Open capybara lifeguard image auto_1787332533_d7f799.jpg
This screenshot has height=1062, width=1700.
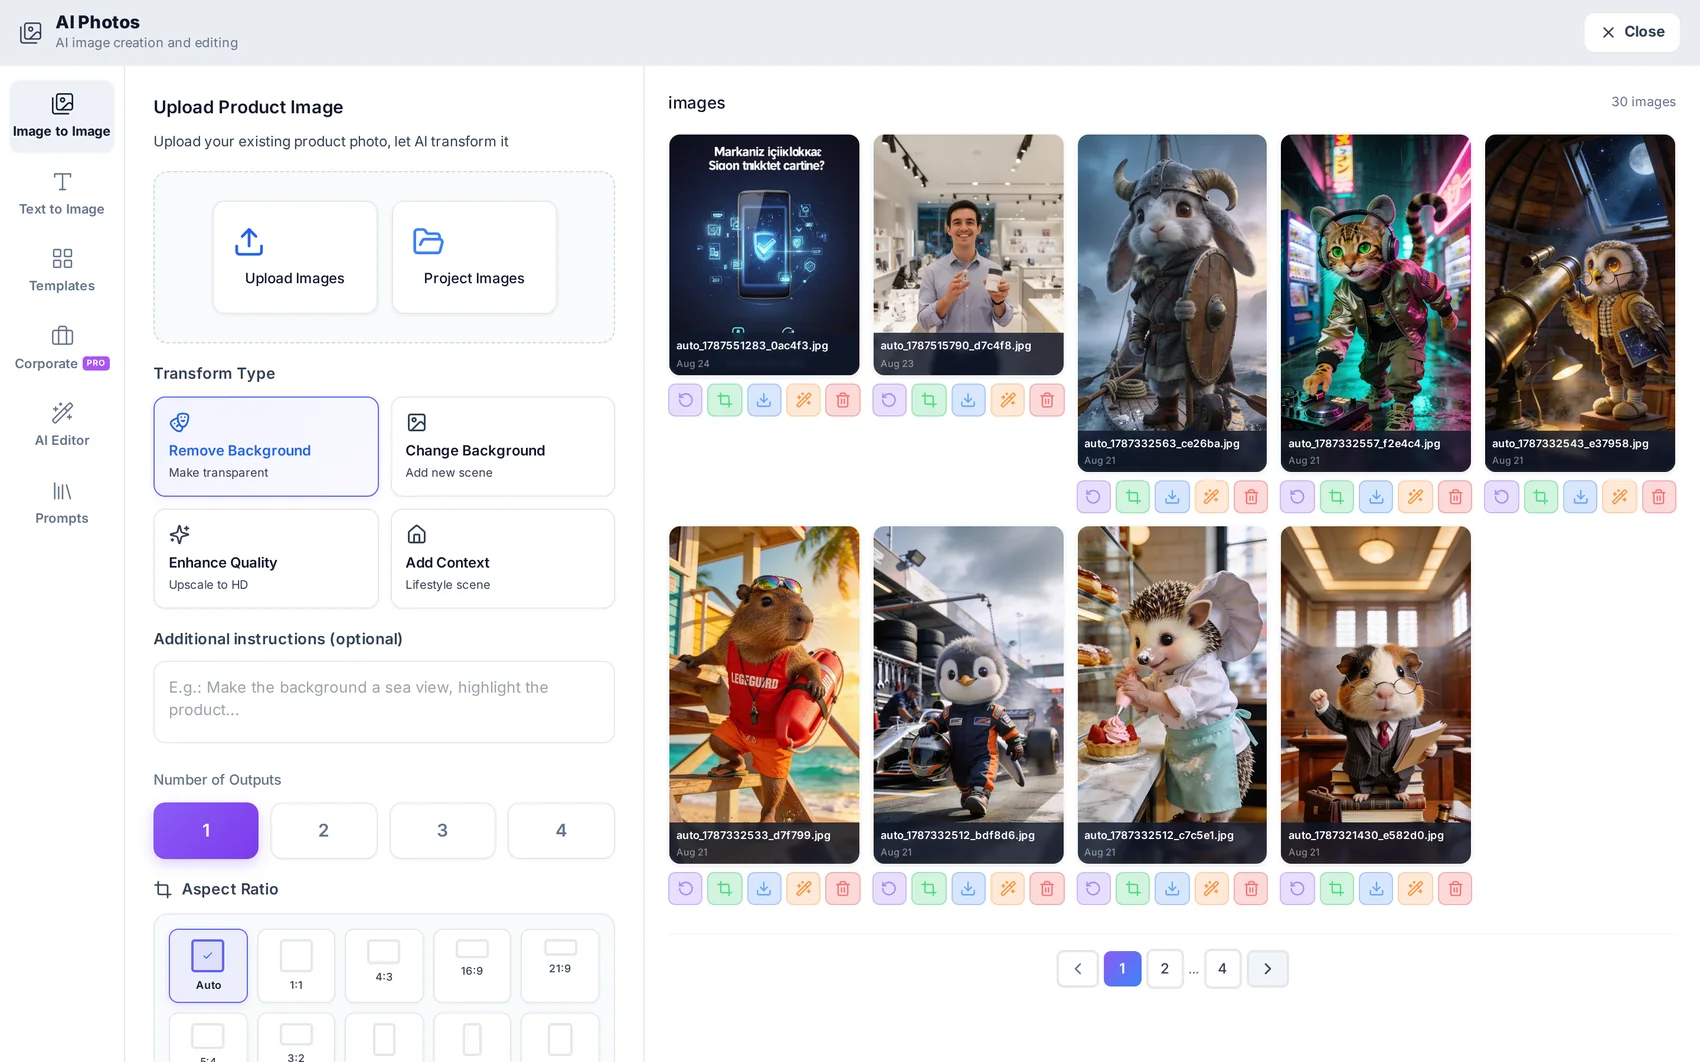tap(764, 695)
